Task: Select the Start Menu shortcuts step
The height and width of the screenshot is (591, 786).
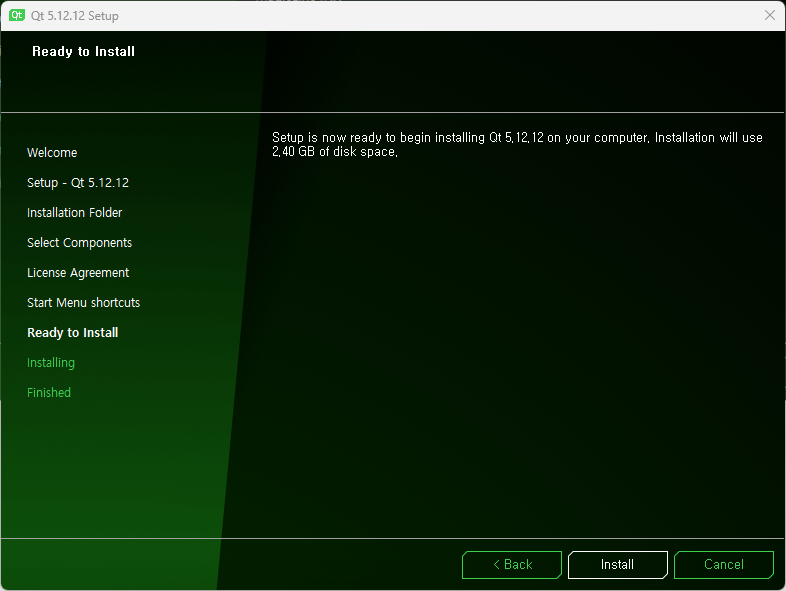Action: click(x=83, y=303)
